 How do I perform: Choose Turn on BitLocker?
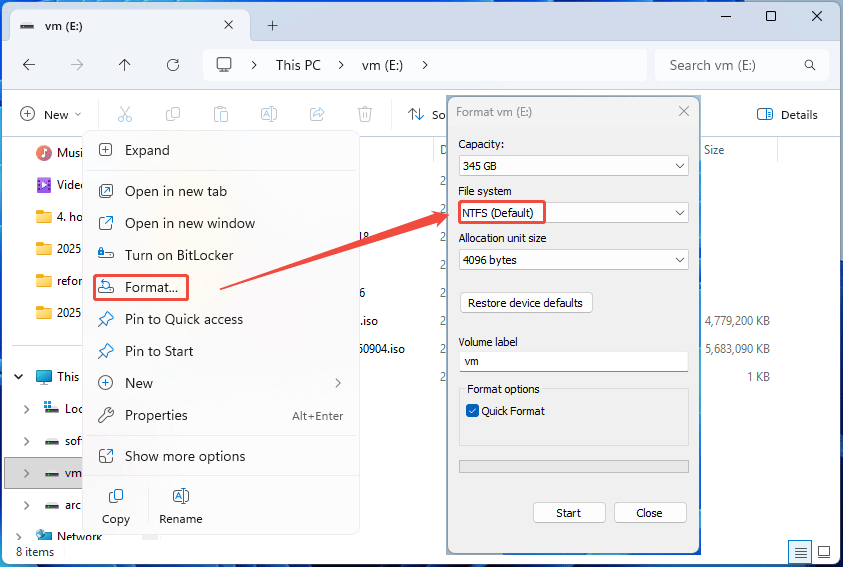pos(220,255)
